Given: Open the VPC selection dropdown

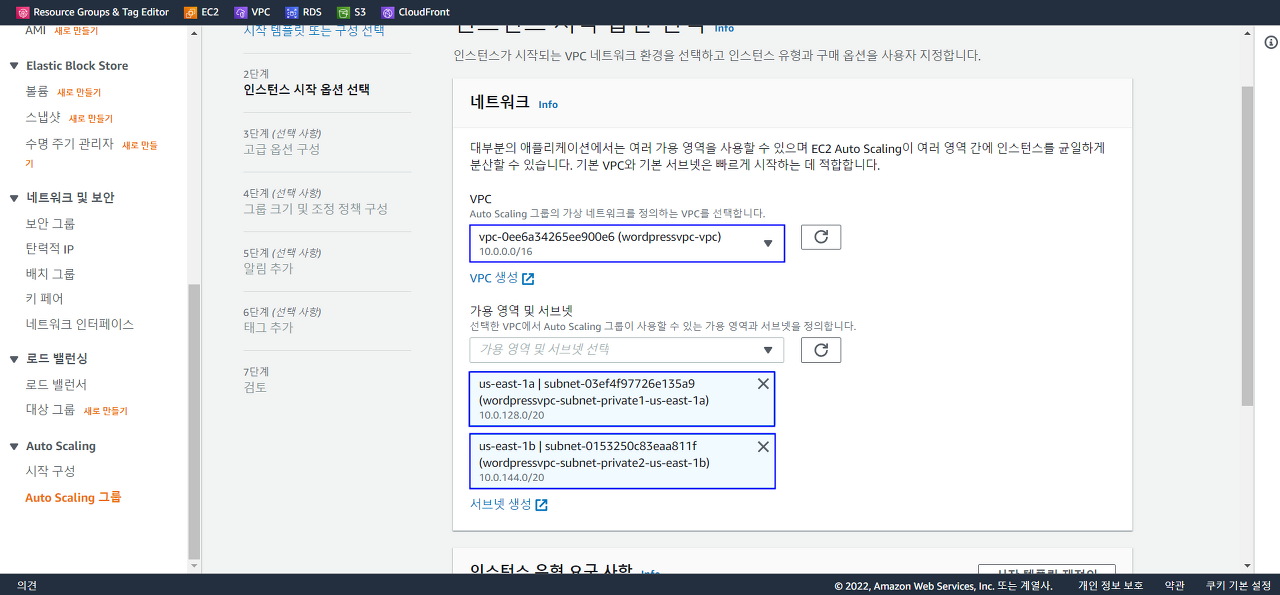Looking at the screenshot, I should [x=627, y=243].
